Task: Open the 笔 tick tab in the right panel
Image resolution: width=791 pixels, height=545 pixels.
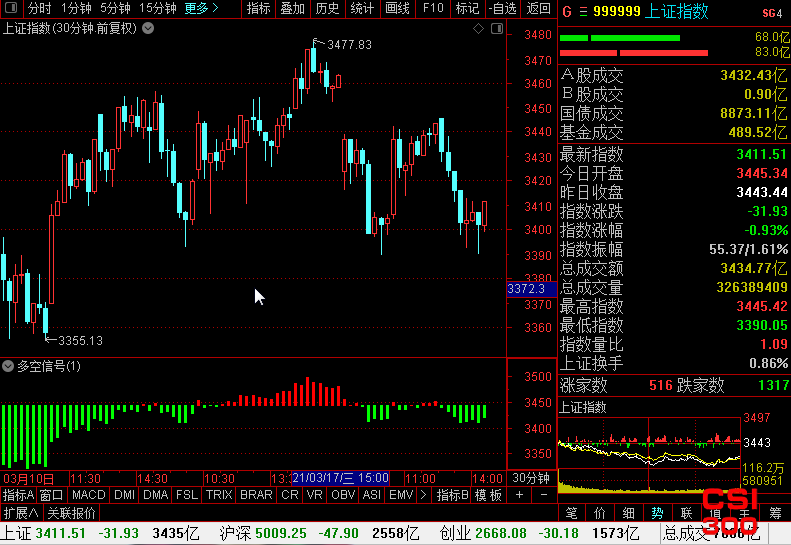Action: tap(572, 513)
